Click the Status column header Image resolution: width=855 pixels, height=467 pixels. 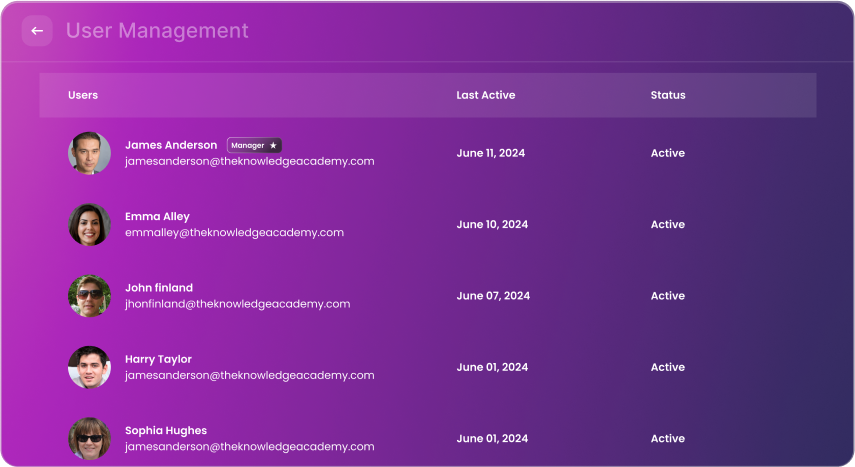(x=668, y=95)
